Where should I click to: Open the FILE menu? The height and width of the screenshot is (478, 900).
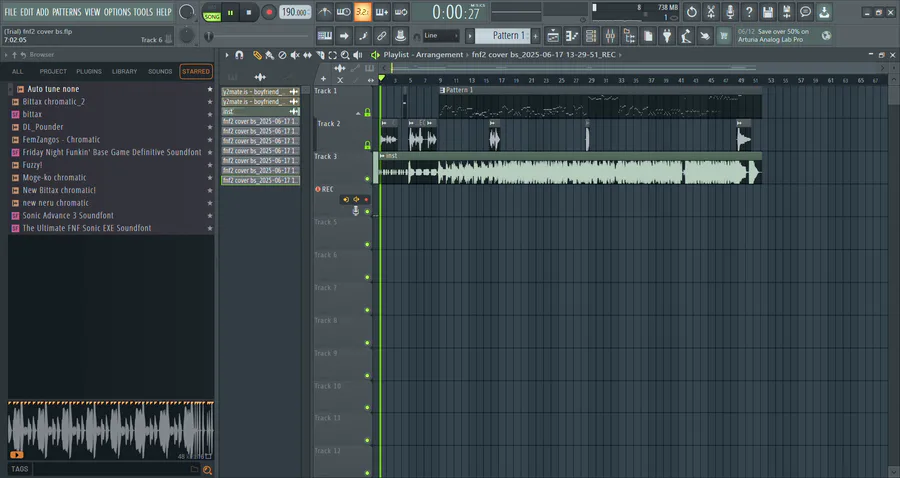[10, 11]
